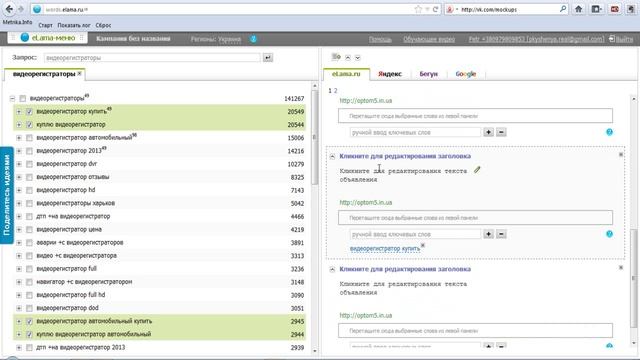Collapse the third ad block
This screenshot has width=640, height=360.
[332, 269]
